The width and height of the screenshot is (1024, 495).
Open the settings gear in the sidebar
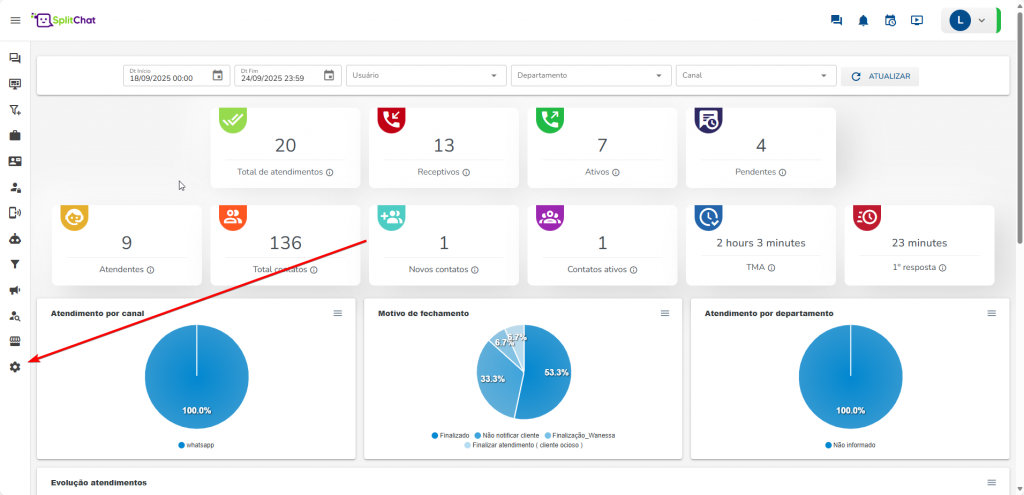click(x=15, y=367)
